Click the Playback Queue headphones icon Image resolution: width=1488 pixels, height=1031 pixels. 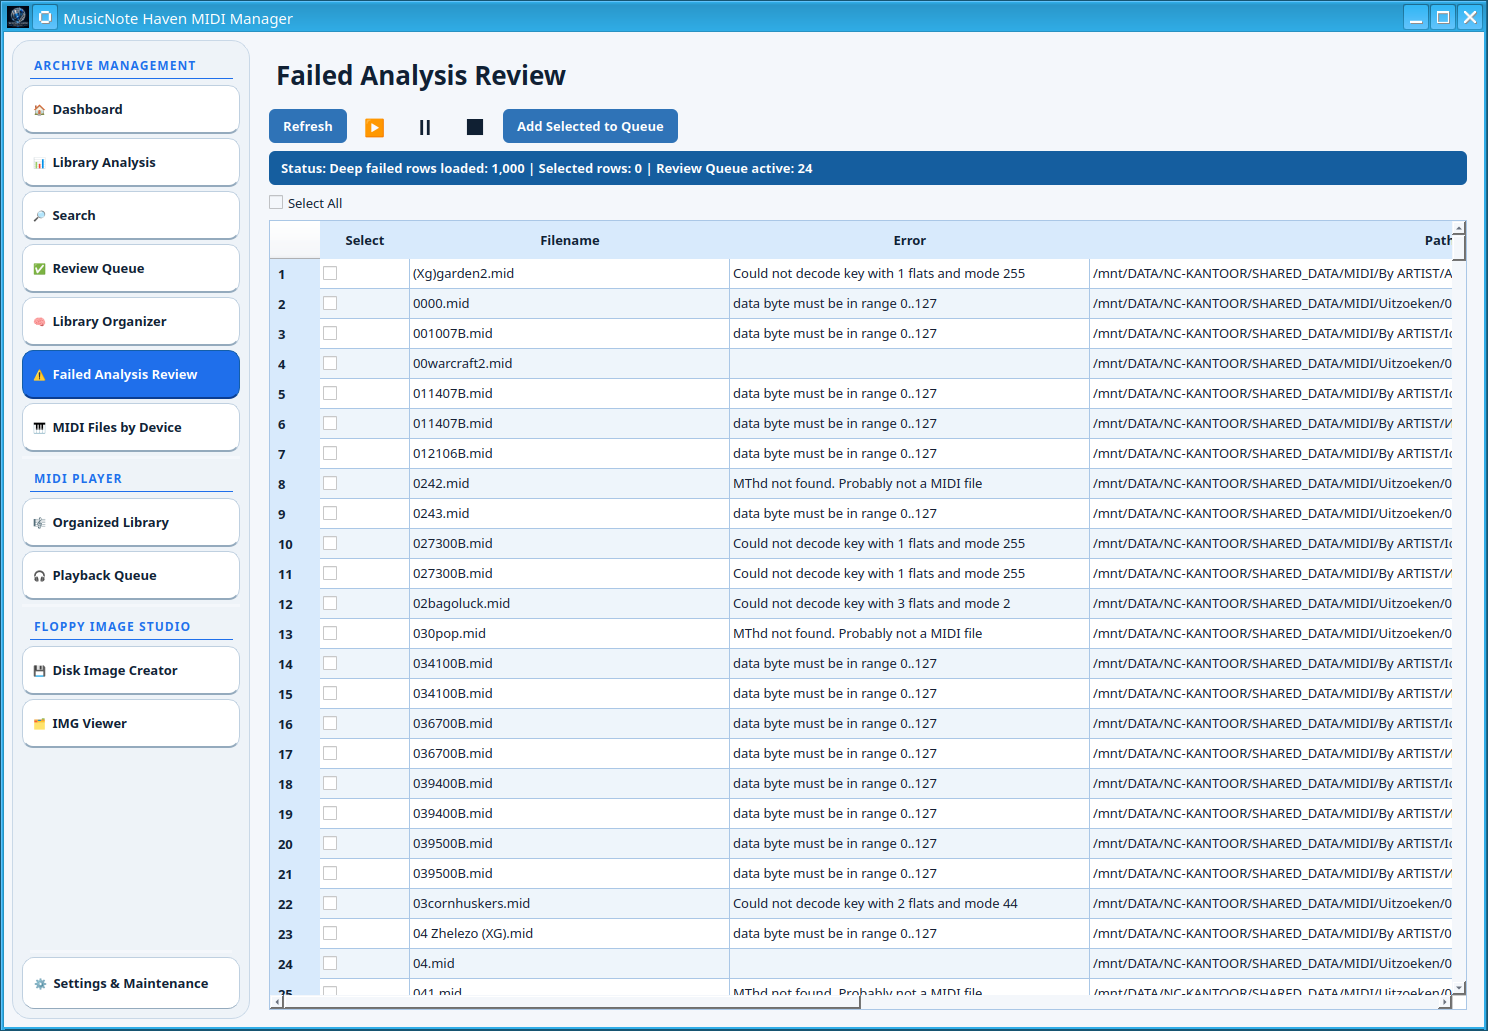[x=40, y=576]
